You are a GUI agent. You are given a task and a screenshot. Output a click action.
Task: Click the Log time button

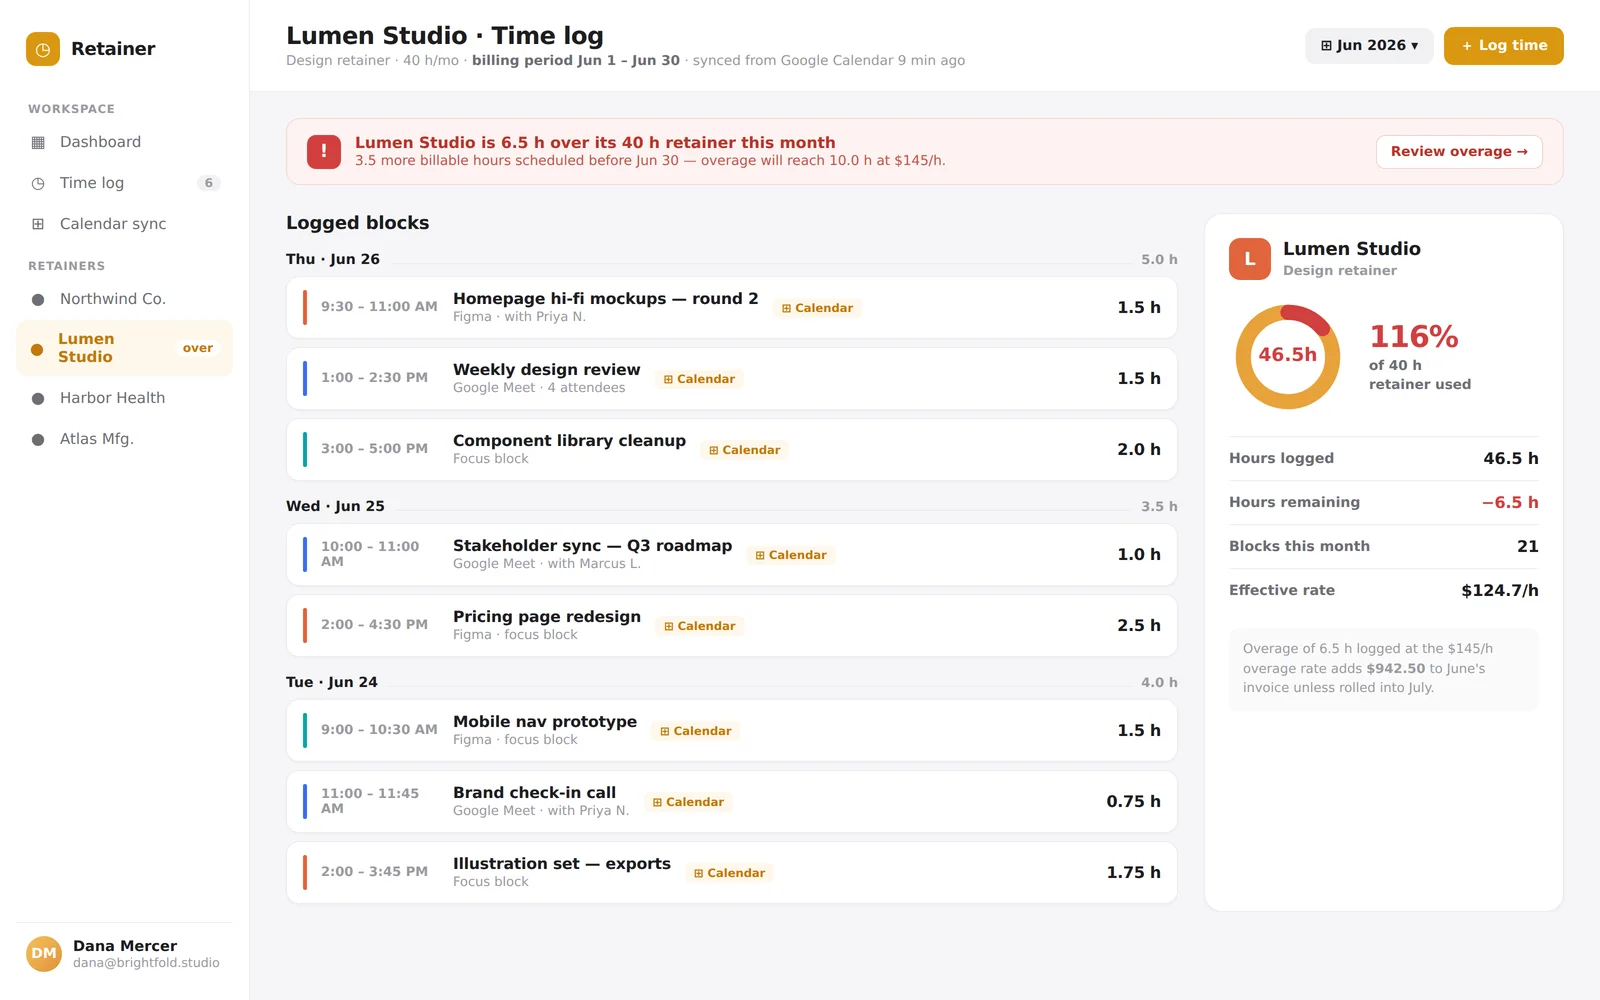tap(1503, 46)
